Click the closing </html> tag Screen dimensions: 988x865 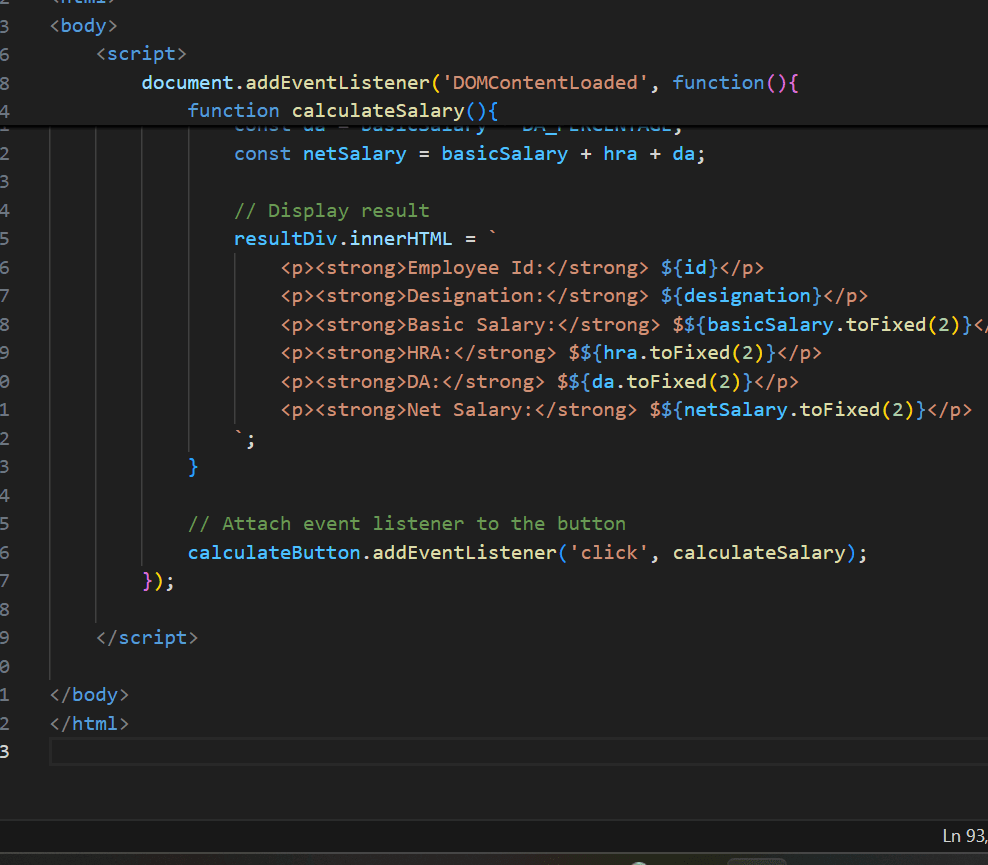pyautogui.click(x=89, y=723)
